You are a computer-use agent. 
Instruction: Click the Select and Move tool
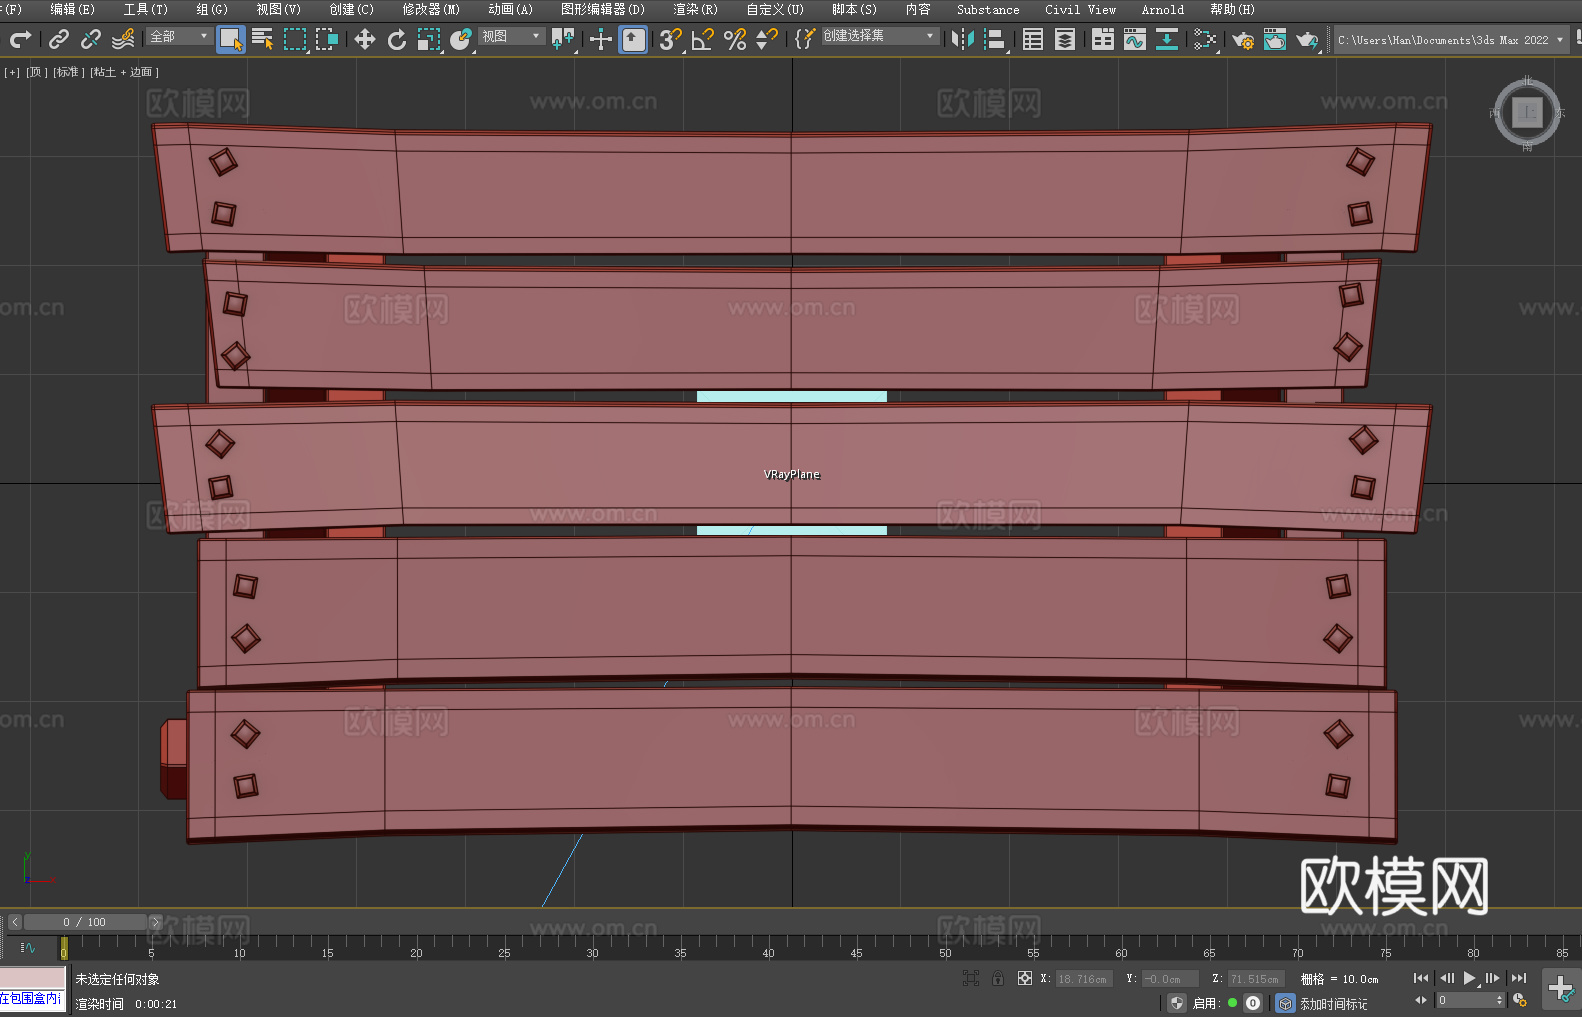[365, 39]
